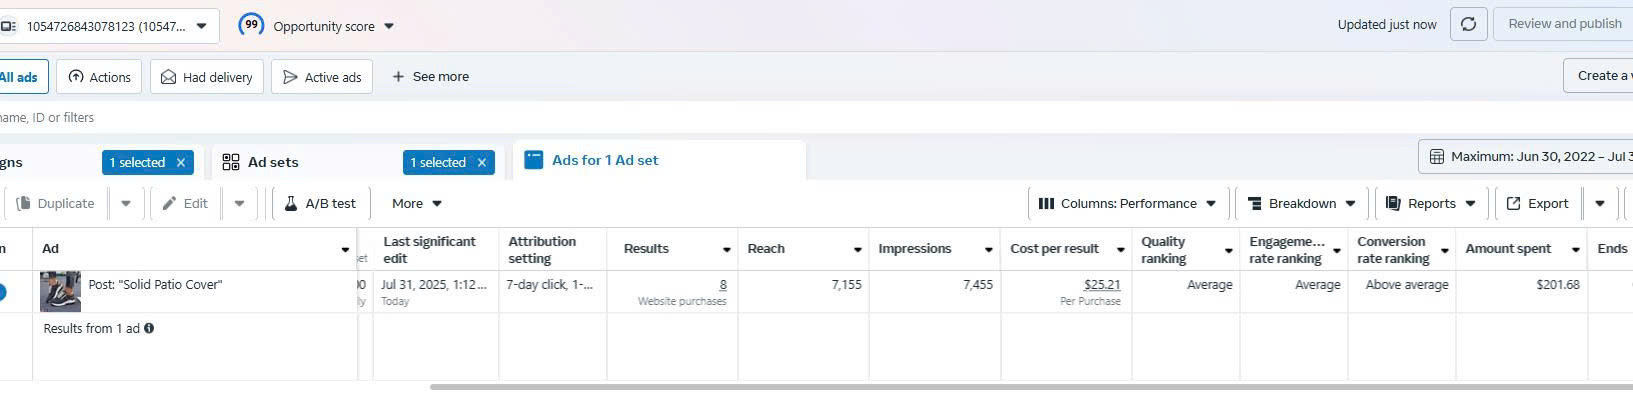Expand the Columns: Performance dropdown
This screenshot has width=1633, height=395.
[1127, 203]
